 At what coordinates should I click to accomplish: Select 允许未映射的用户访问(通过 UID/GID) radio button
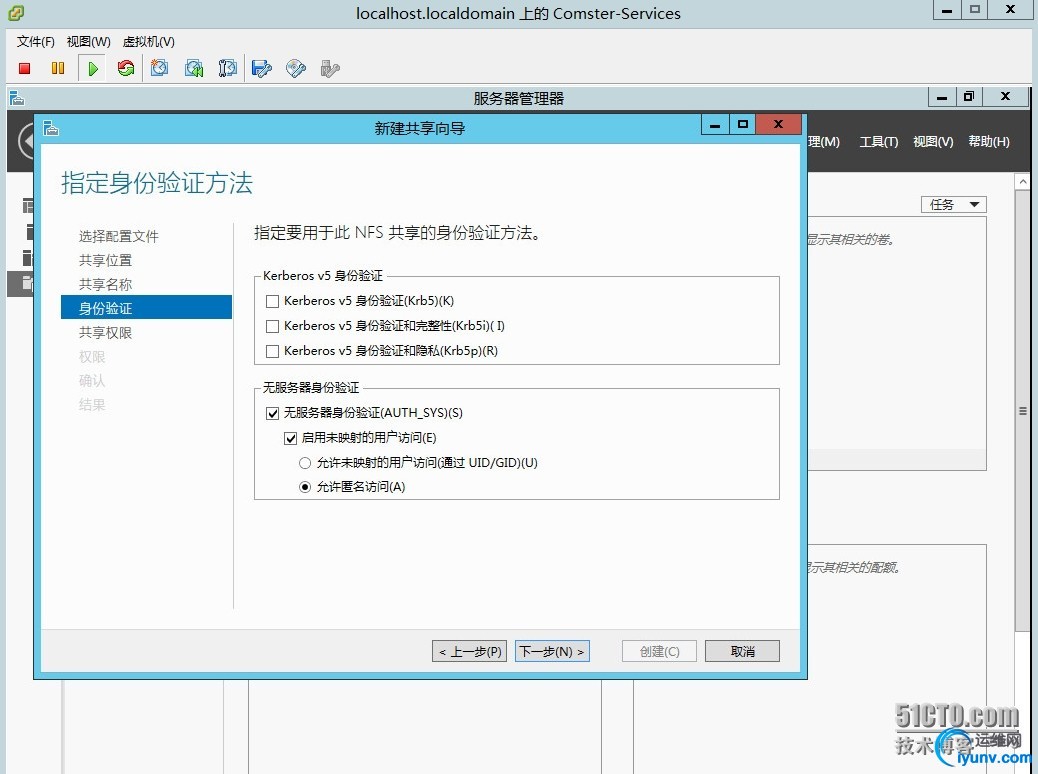click(x=305, y=463)
